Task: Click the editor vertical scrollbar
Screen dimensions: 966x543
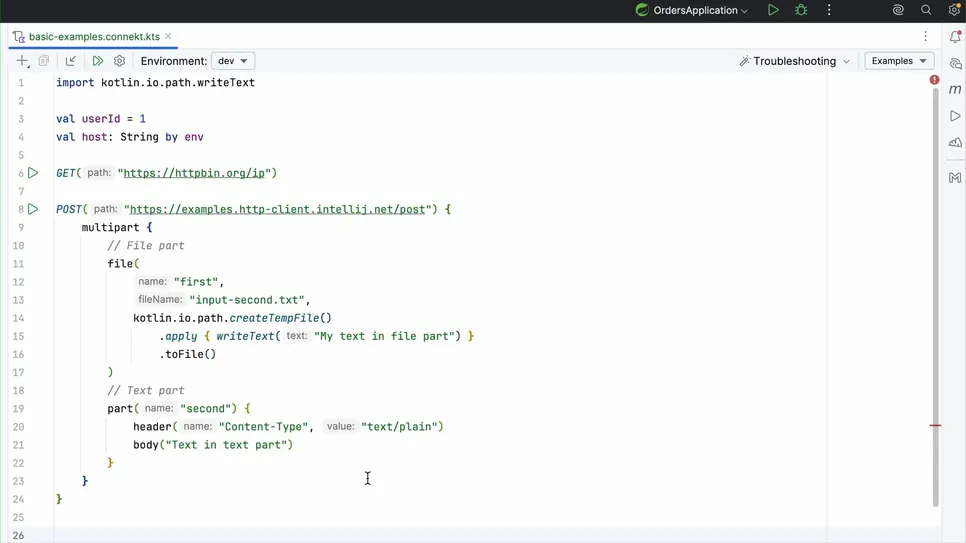Action: click(x=935, y=296)
